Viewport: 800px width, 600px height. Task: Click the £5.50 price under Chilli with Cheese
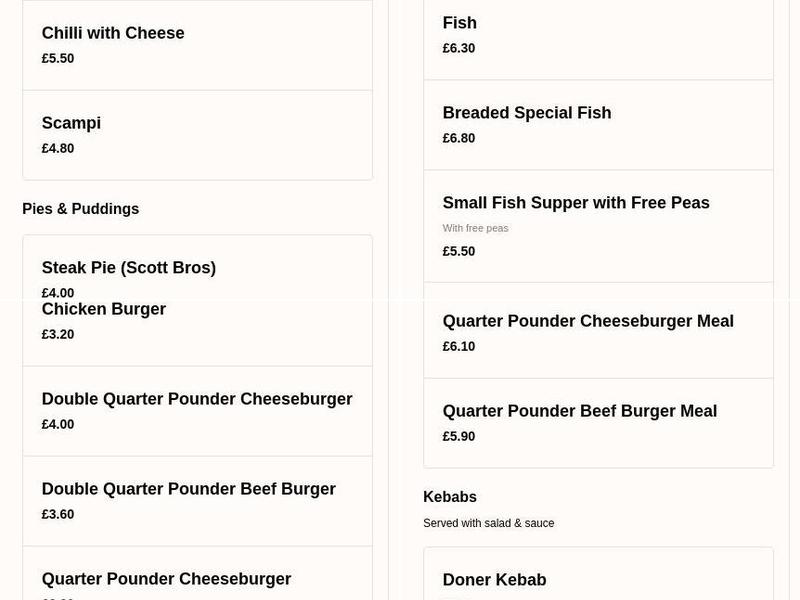55,58
